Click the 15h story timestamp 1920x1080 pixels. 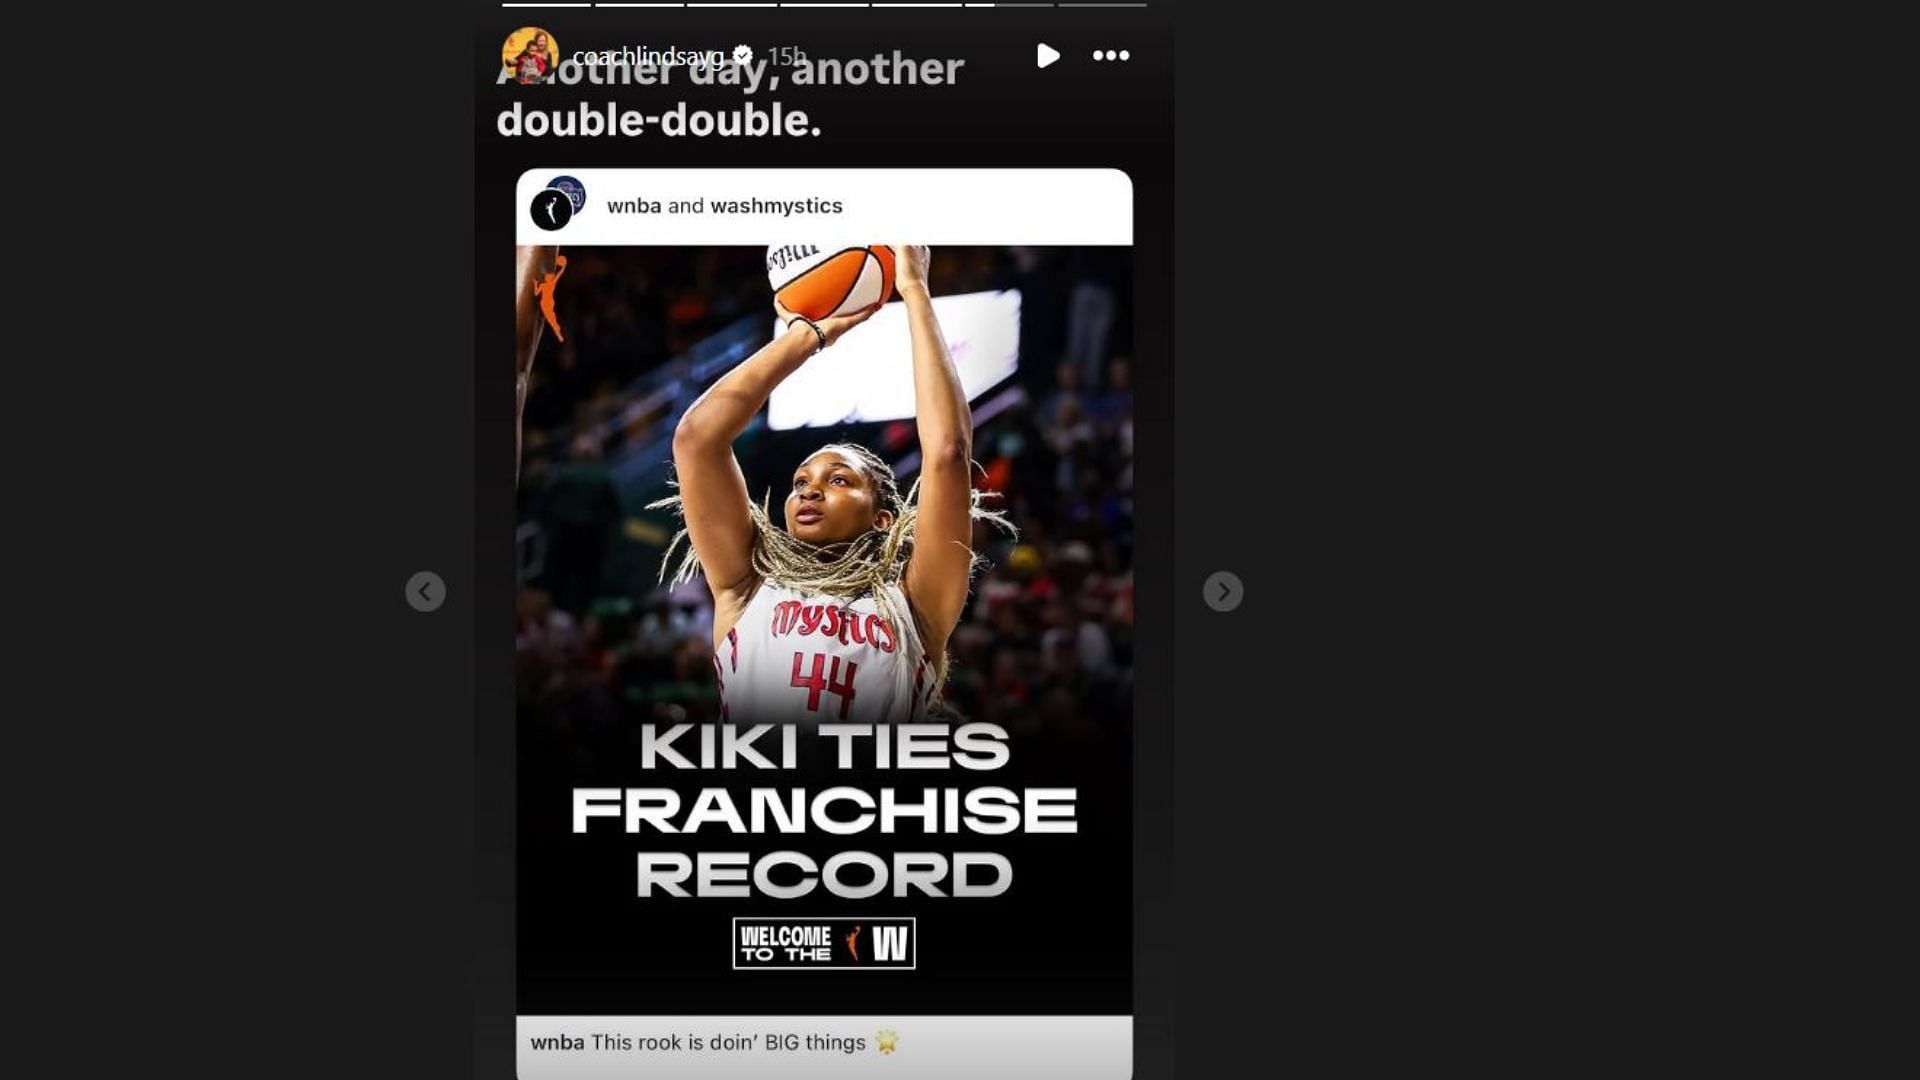click(786, 56)
